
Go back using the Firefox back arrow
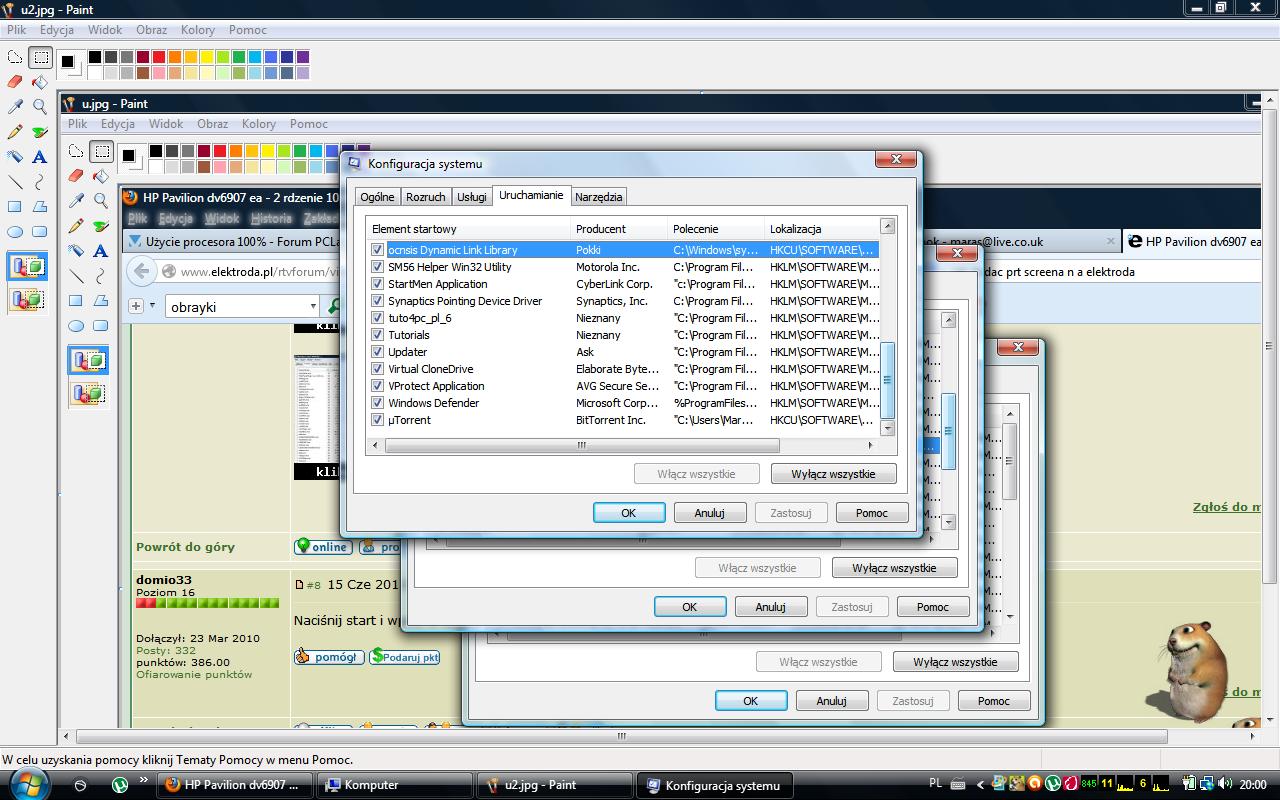[x=142, y=271]
